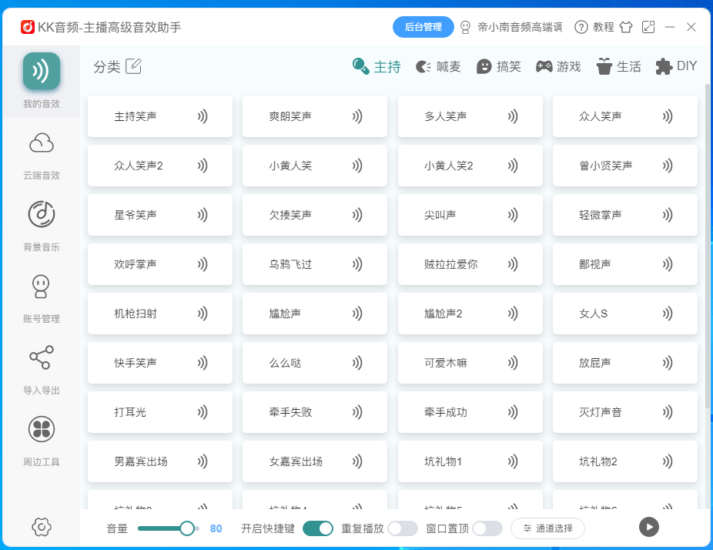Switch to 生活 category tab

pyautogui.click(x=618, y=66)
